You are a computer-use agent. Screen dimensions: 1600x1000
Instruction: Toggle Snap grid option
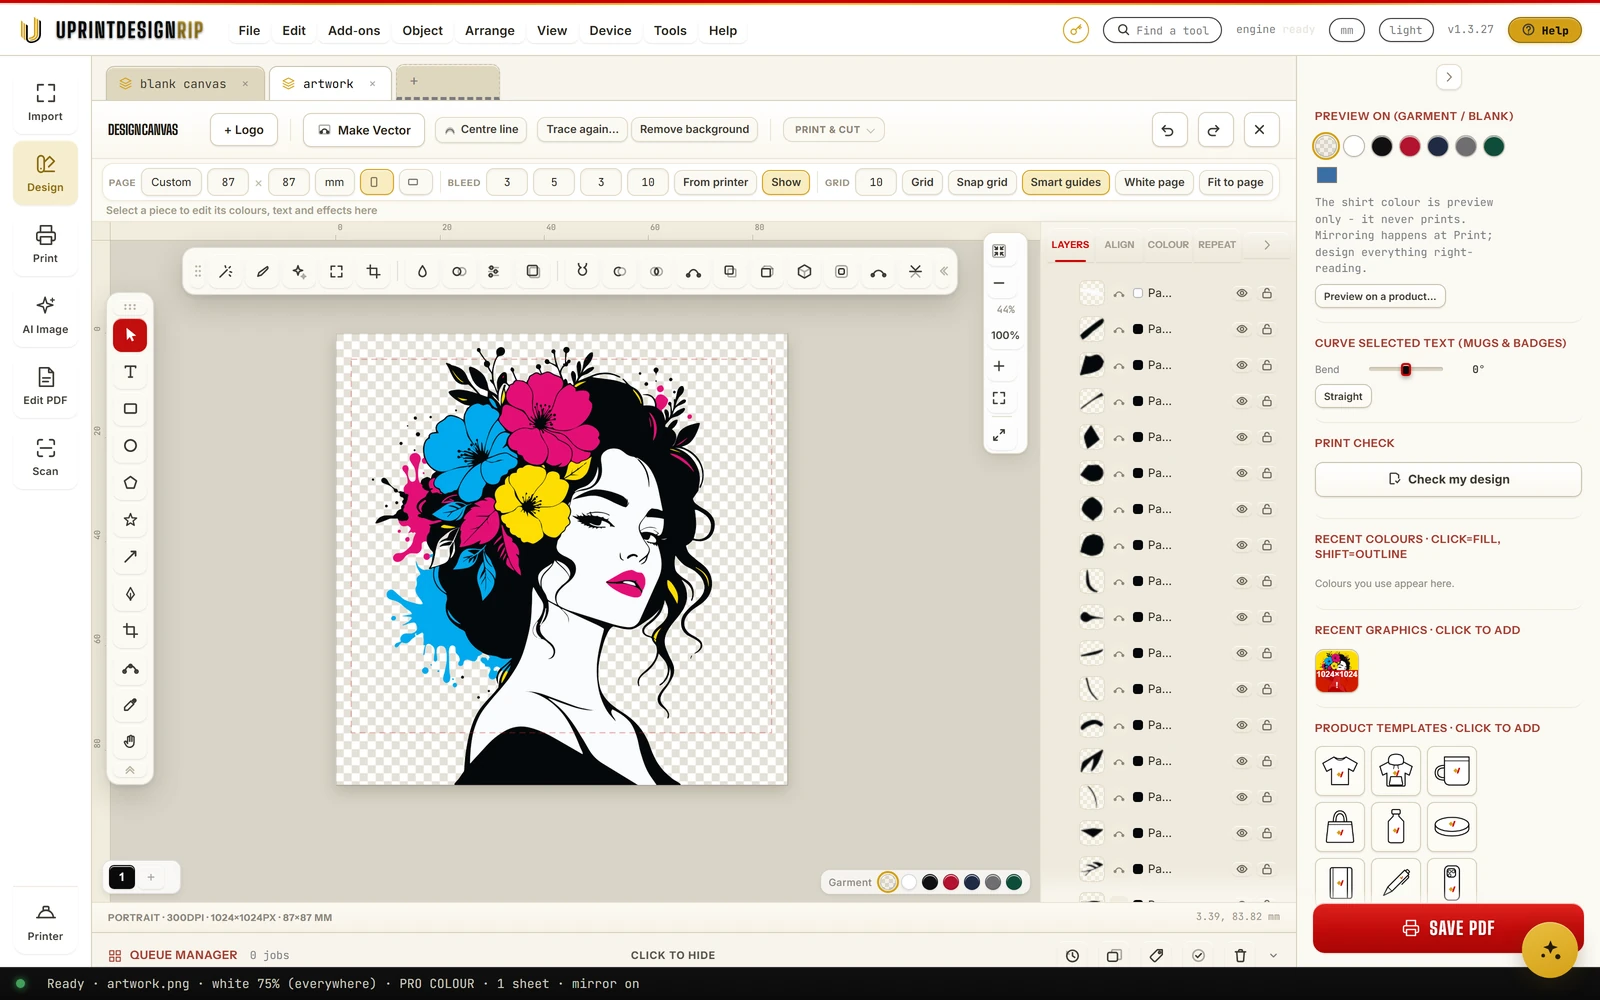(x=982, y=182)
